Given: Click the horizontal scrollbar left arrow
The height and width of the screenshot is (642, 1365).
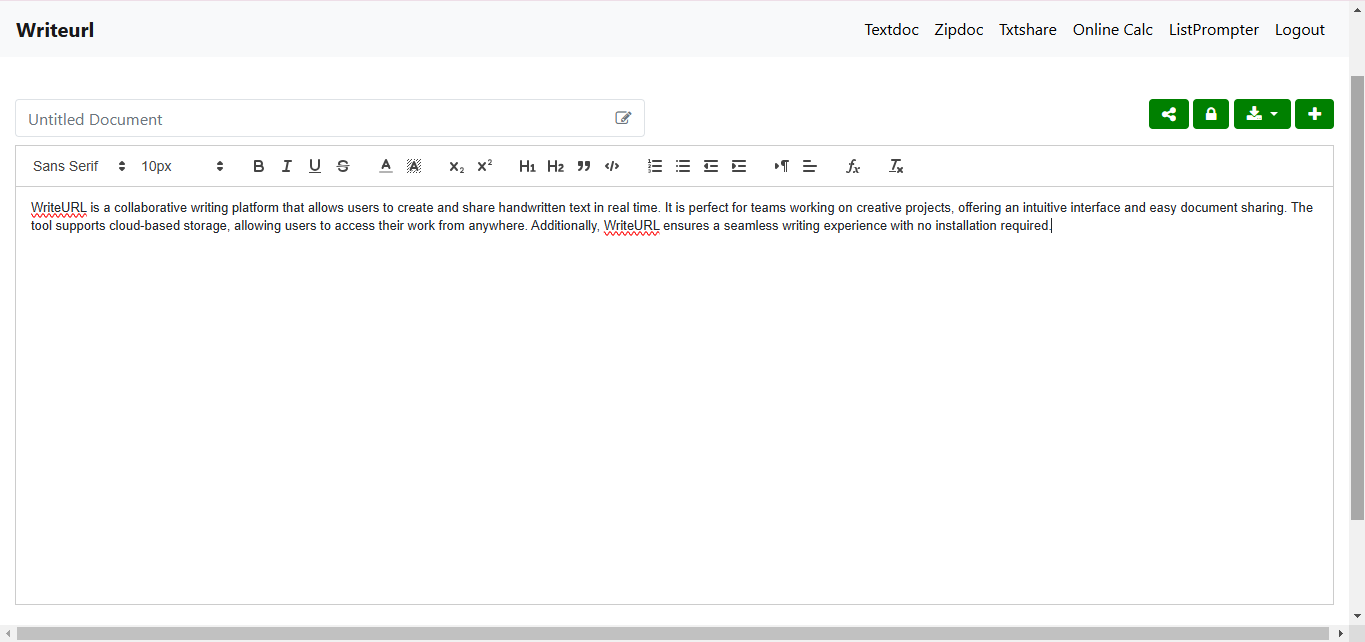Looking at the screenshot, I should click(x=8, y=634).
